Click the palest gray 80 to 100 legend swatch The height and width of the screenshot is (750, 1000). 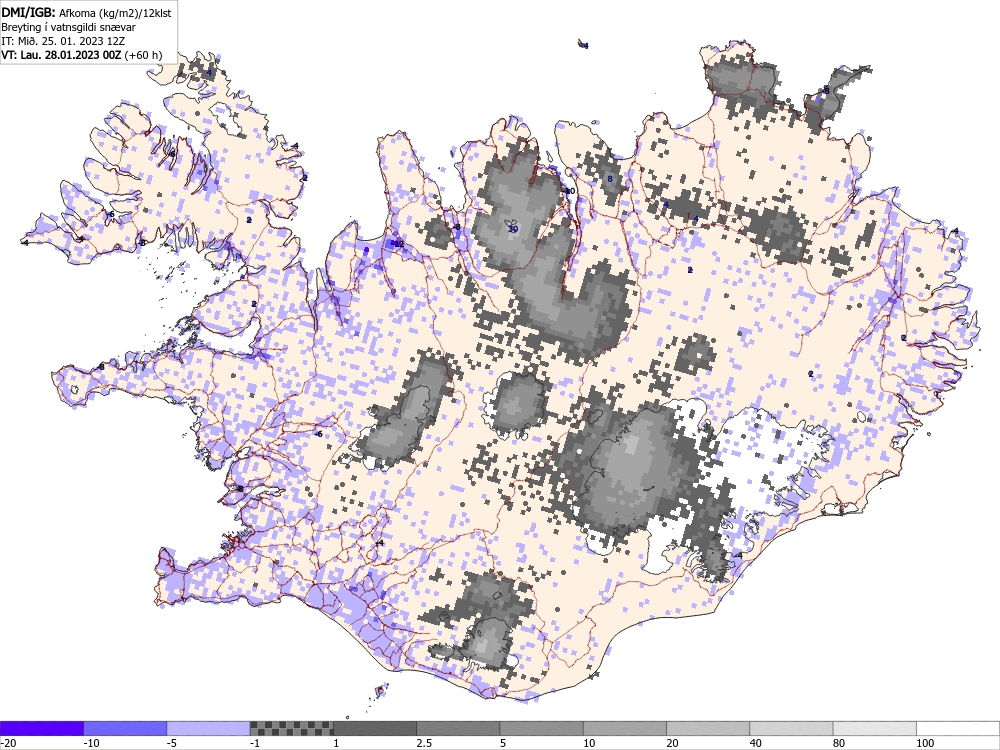[874, 728]
